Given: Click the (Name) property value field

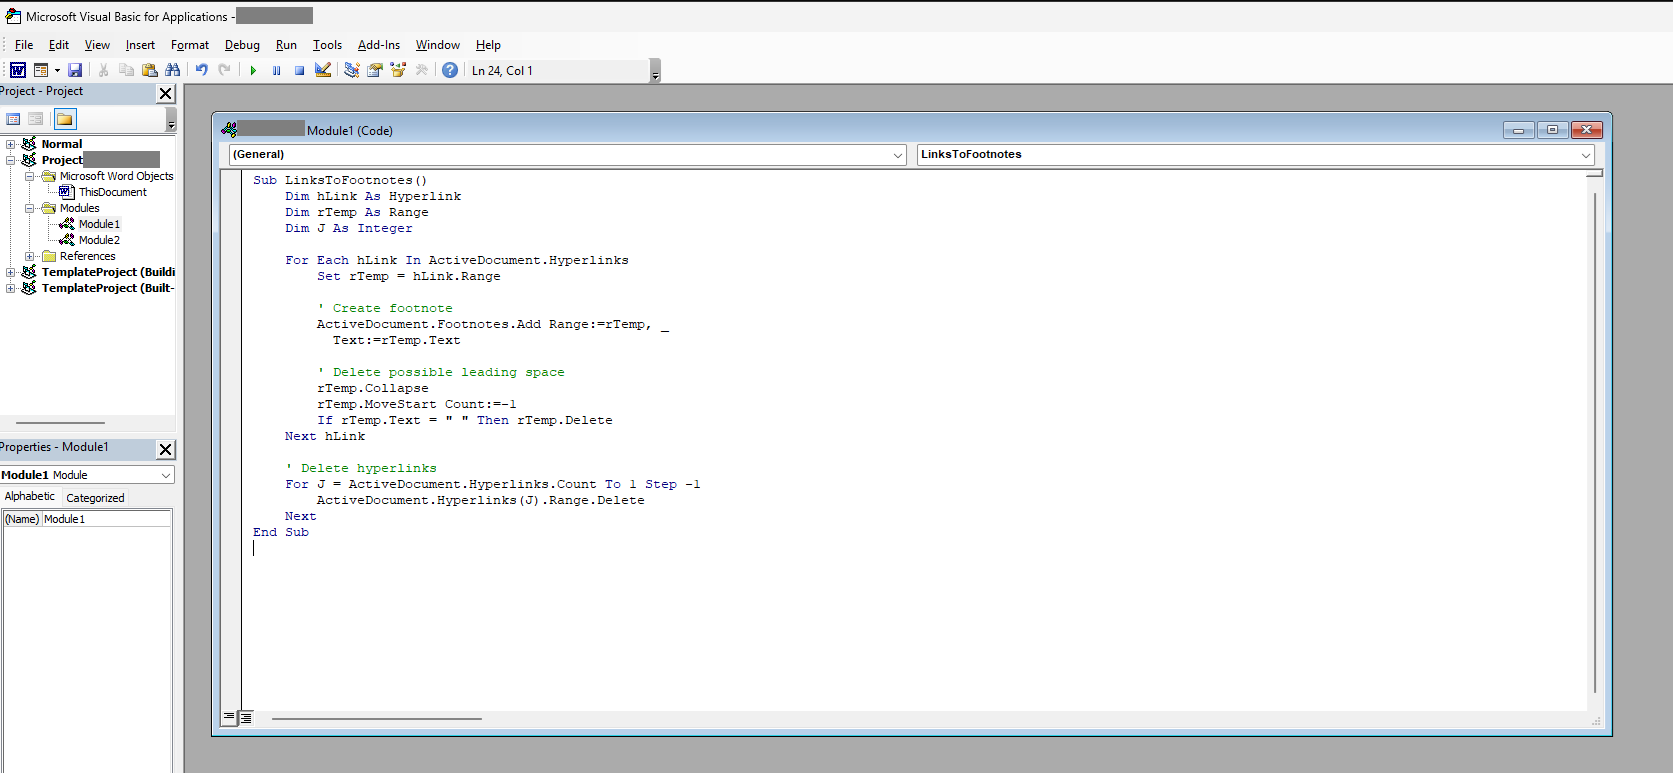Looking at the screenshot, I should click(x=106, y=519).
